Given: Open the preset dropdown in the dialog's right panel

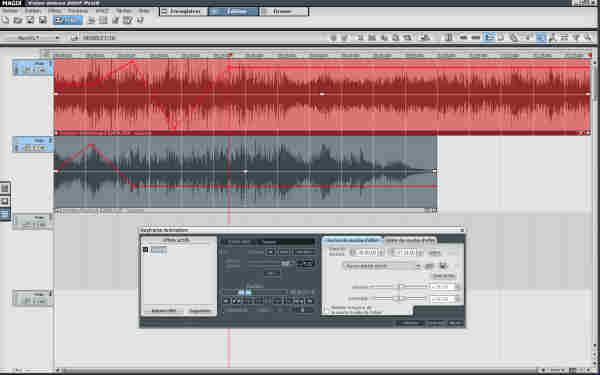Looking at the screenshot, I should point(382,266).
